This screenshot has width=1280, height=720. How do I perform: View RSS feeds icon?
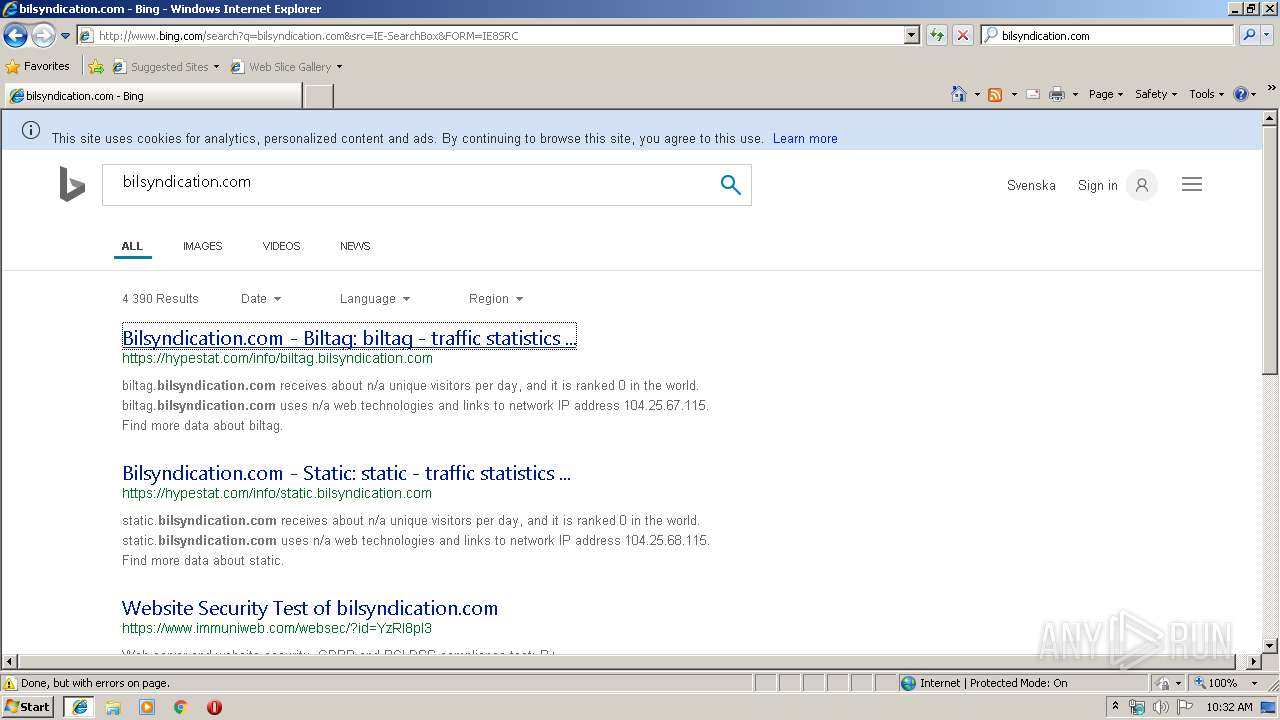click(995, 94)
